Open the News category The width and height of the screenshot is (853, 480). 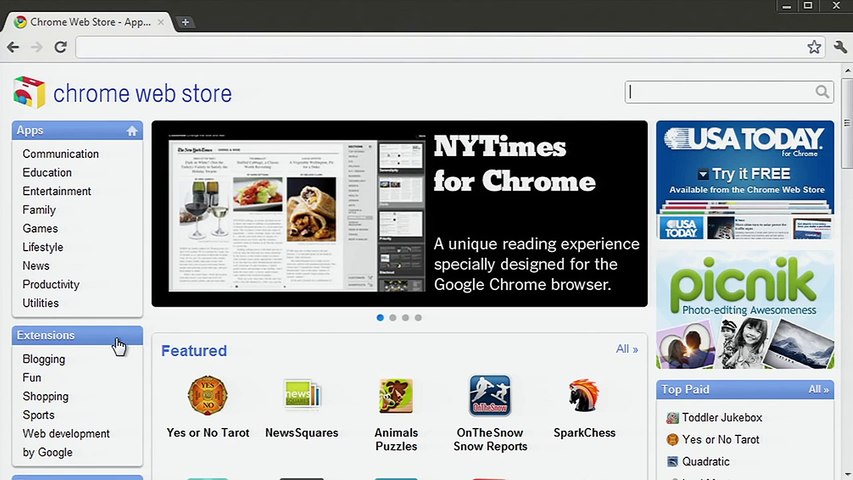click(36, 266)
